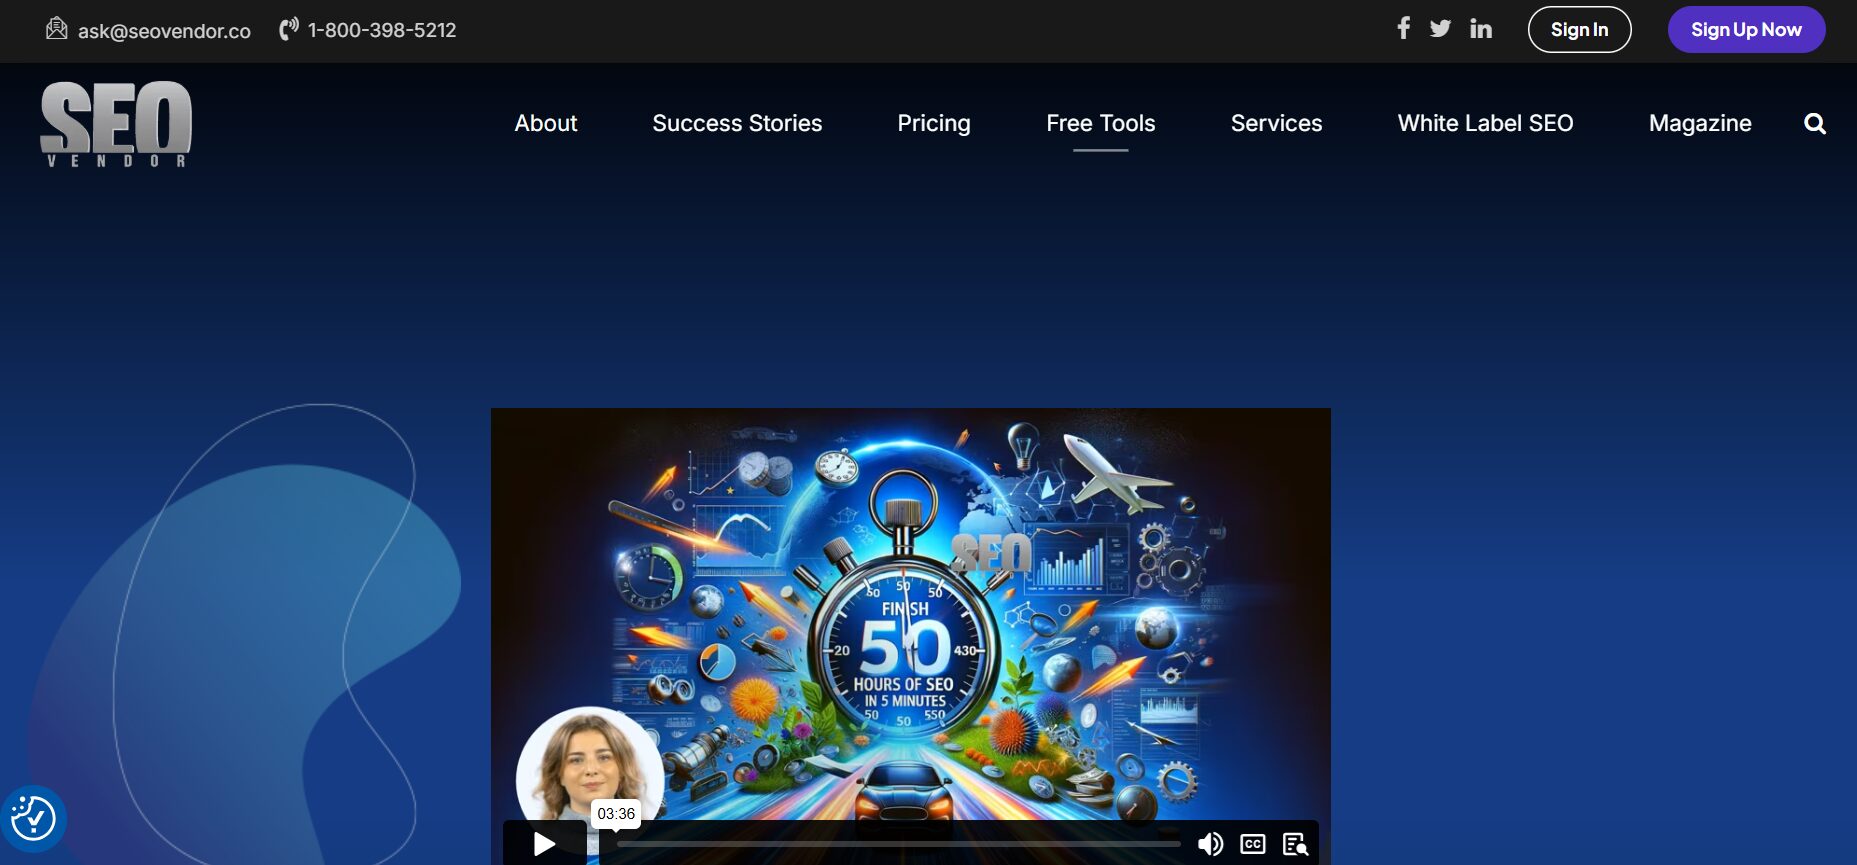
Task: Open the Free Tools menu
Action: click(x=1100, y=124)
